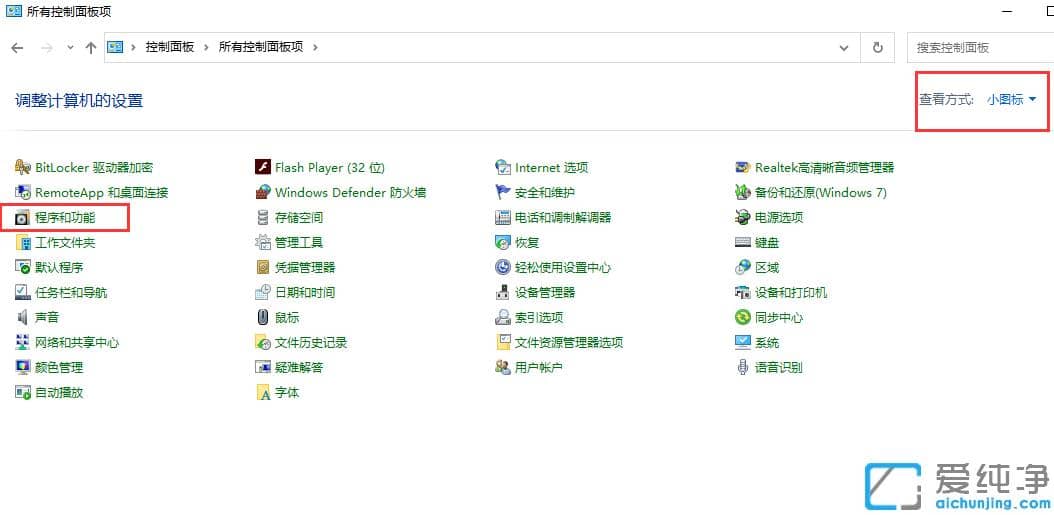Open Realtek高清晰音频管理器 icon

pos(743,168)
